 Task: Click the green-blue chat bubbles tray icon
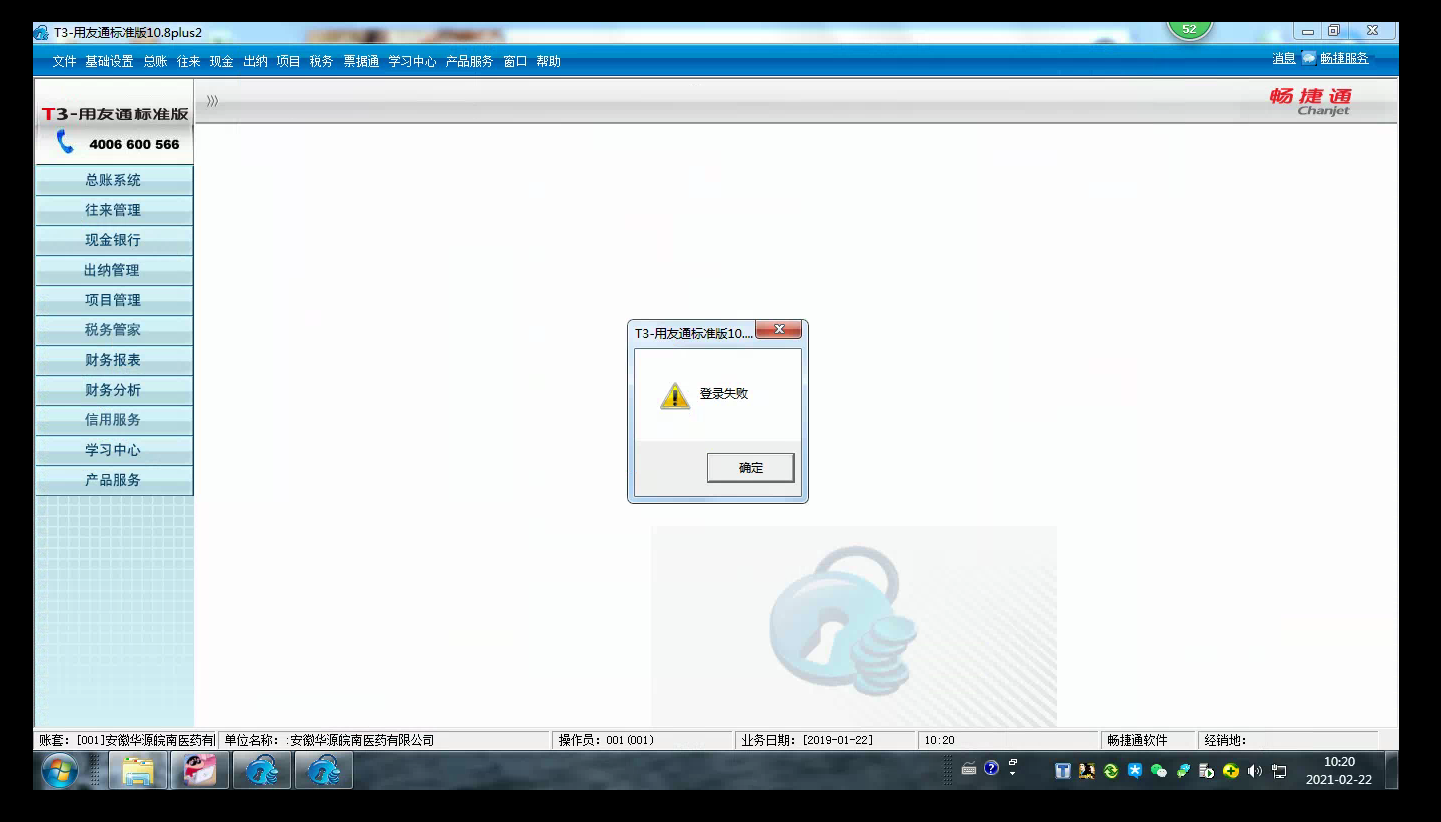click(x=1183, y=771)
